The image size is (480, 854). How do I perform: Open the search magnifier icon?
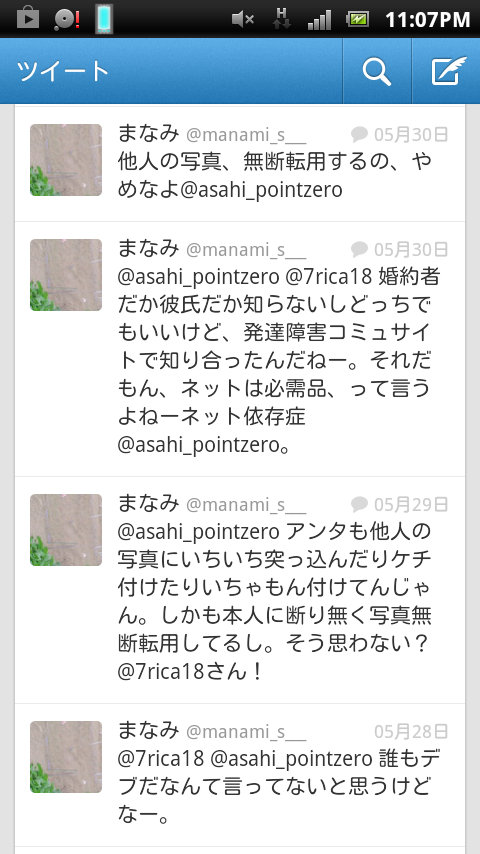pos(377,71)
